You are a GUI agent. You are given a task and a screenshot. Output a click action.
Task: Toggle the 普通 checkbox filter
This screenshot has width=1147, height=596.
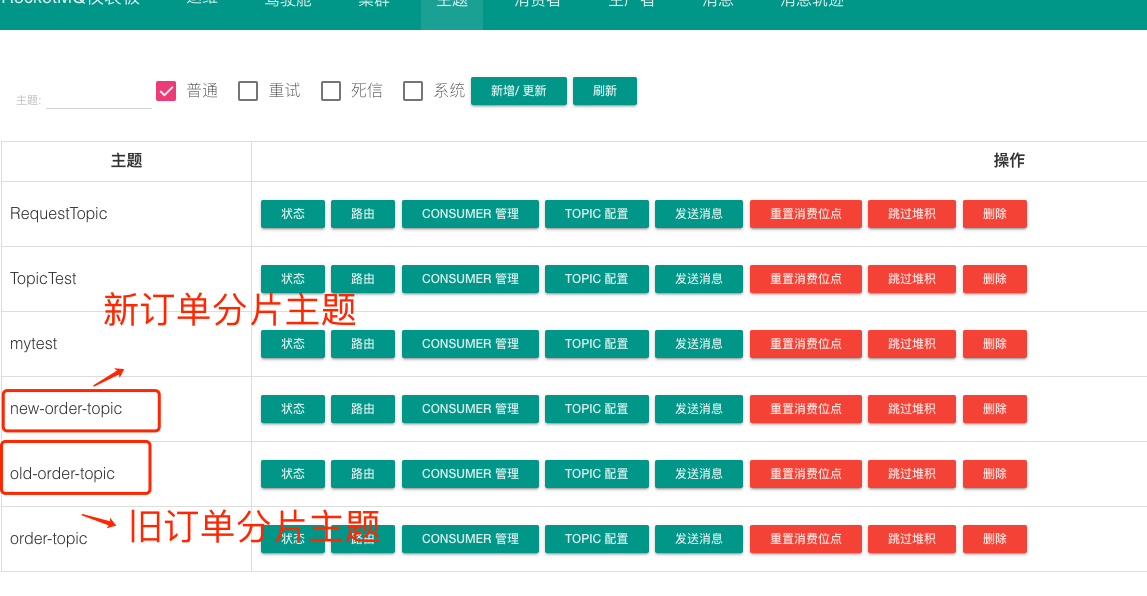pos(166,91)
